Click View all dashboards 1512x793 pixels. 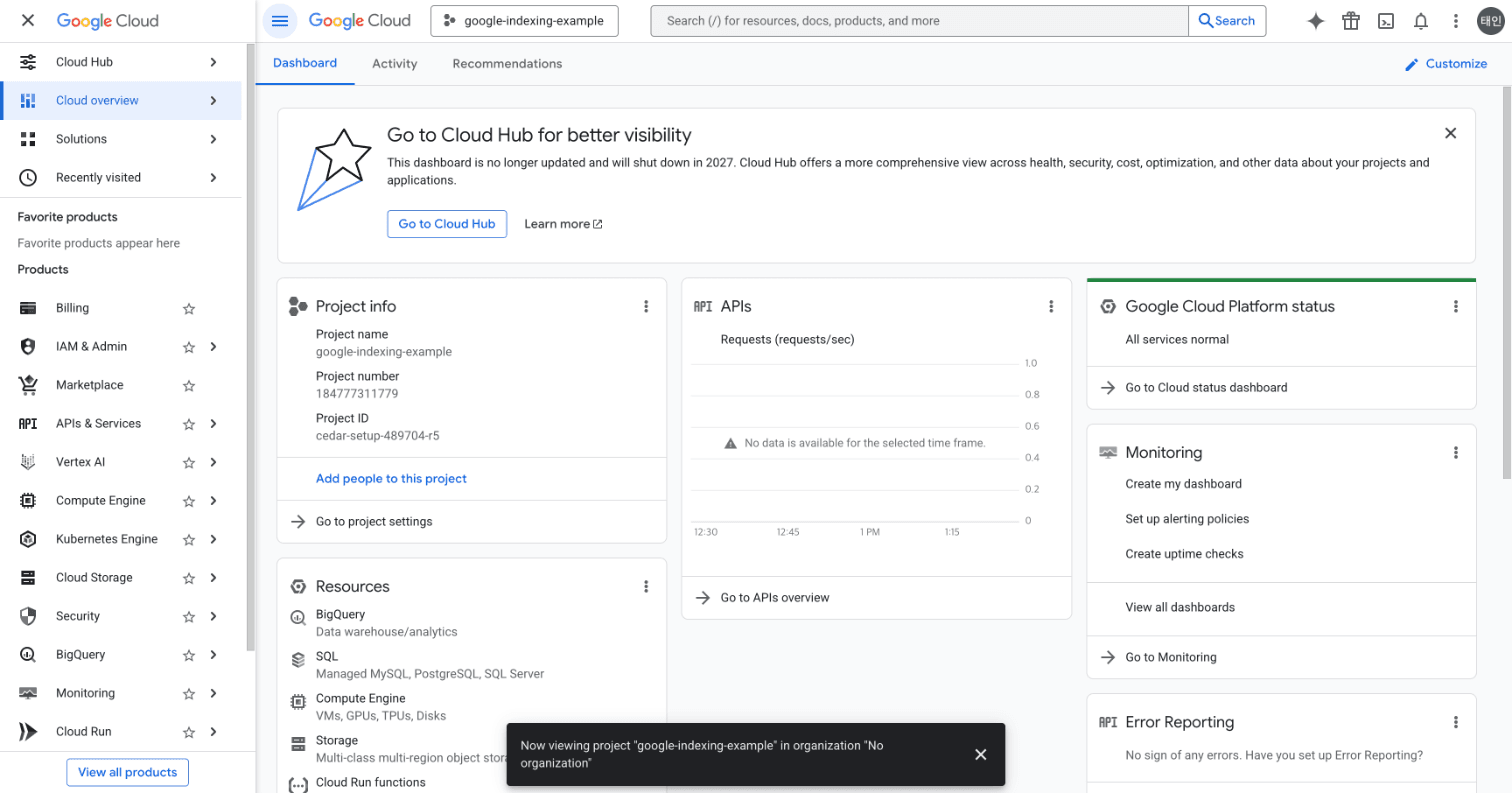1180,607
